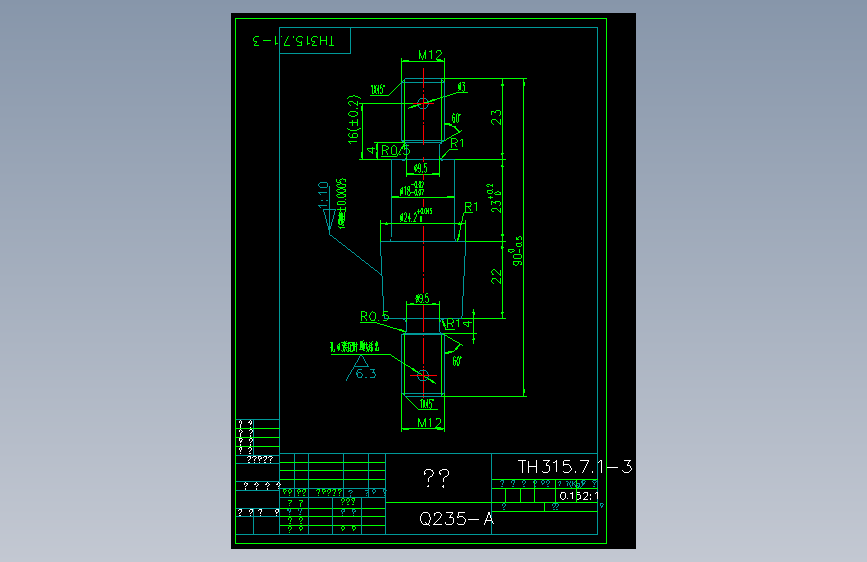
Task: Select the R1 label next to the ø24.2 dimension
Action: point(471,207)
